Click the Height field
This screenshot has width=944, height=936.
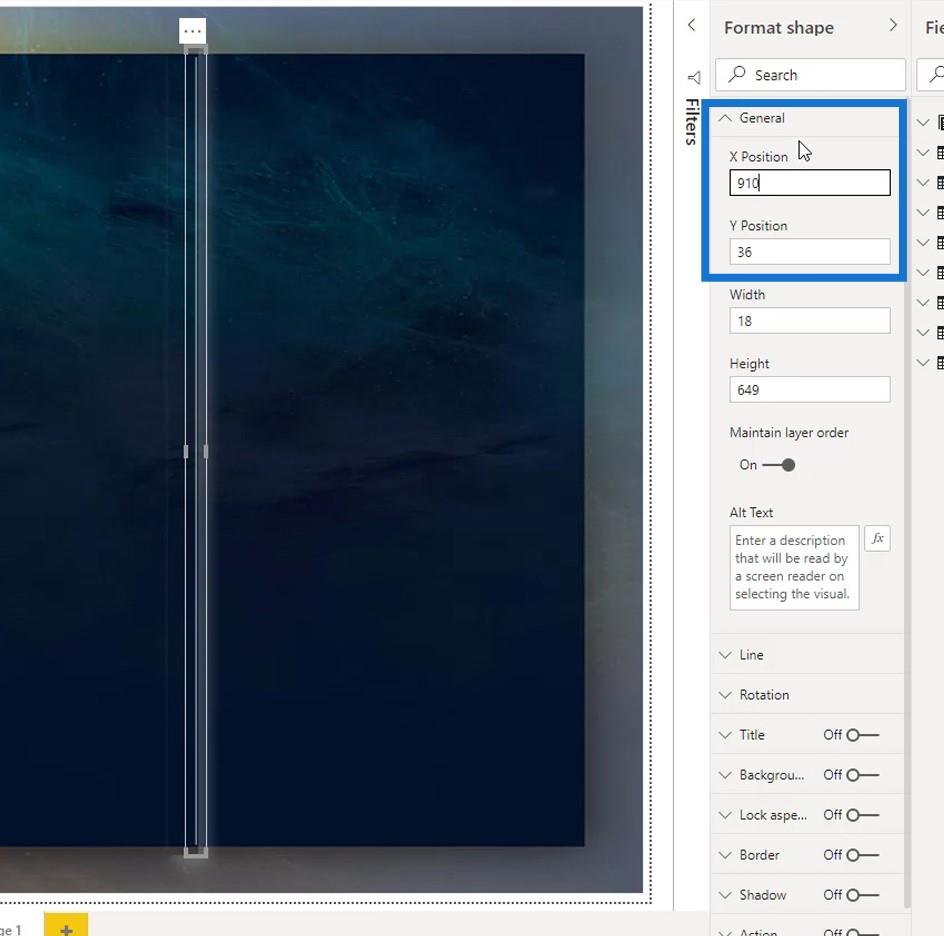[810, 390]
